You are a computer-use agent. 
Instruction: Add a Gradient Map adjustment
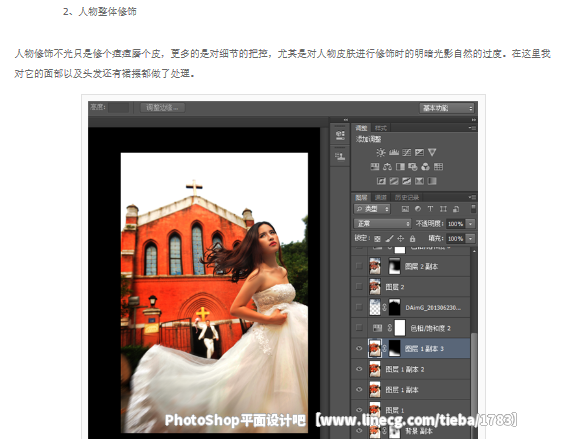click(x=432, y=181)
